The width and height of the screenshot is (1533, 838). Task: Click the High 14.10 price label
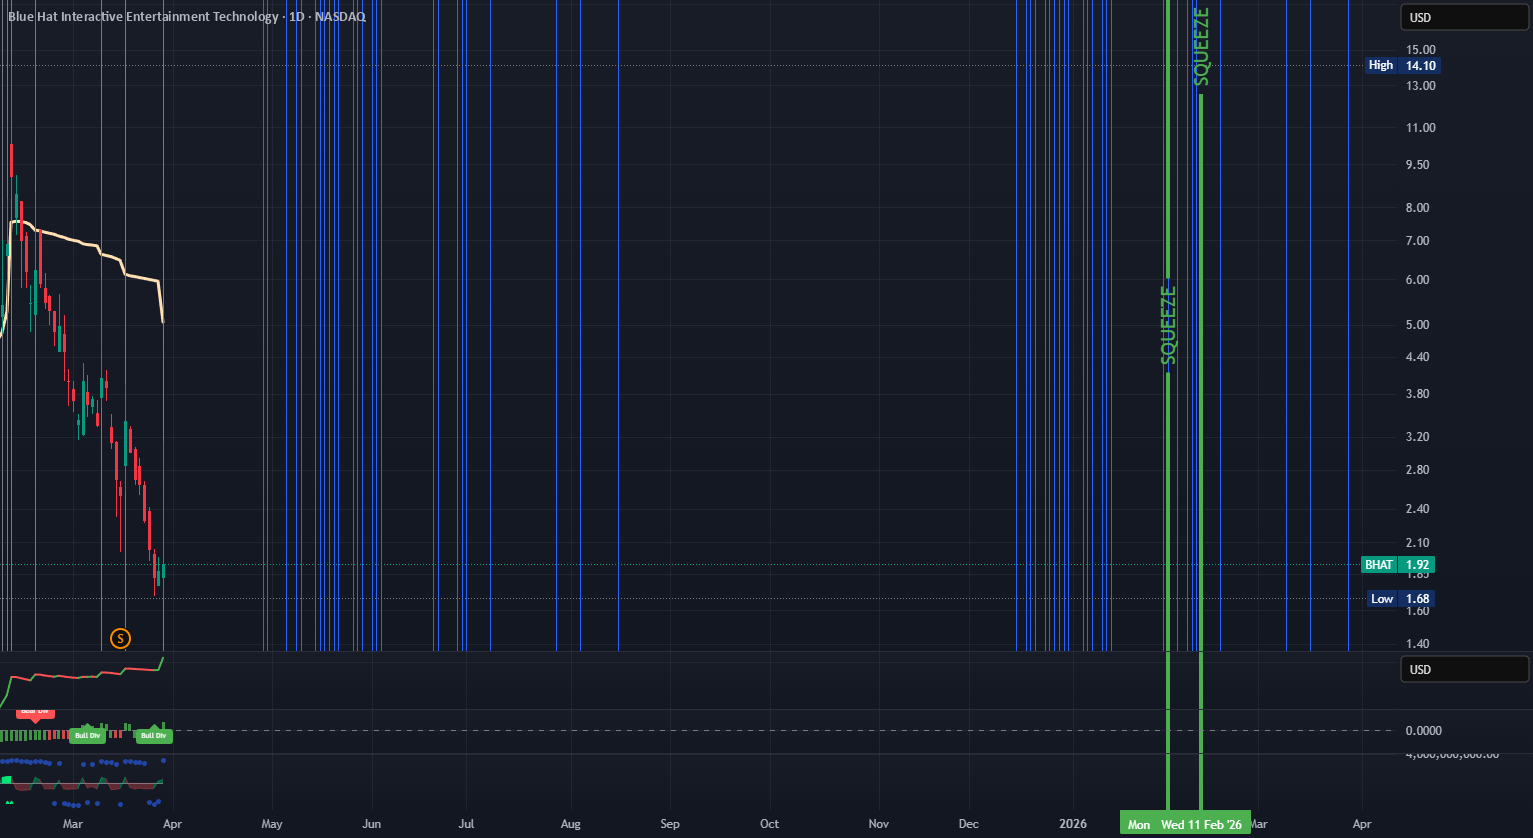coord(1403,65)
